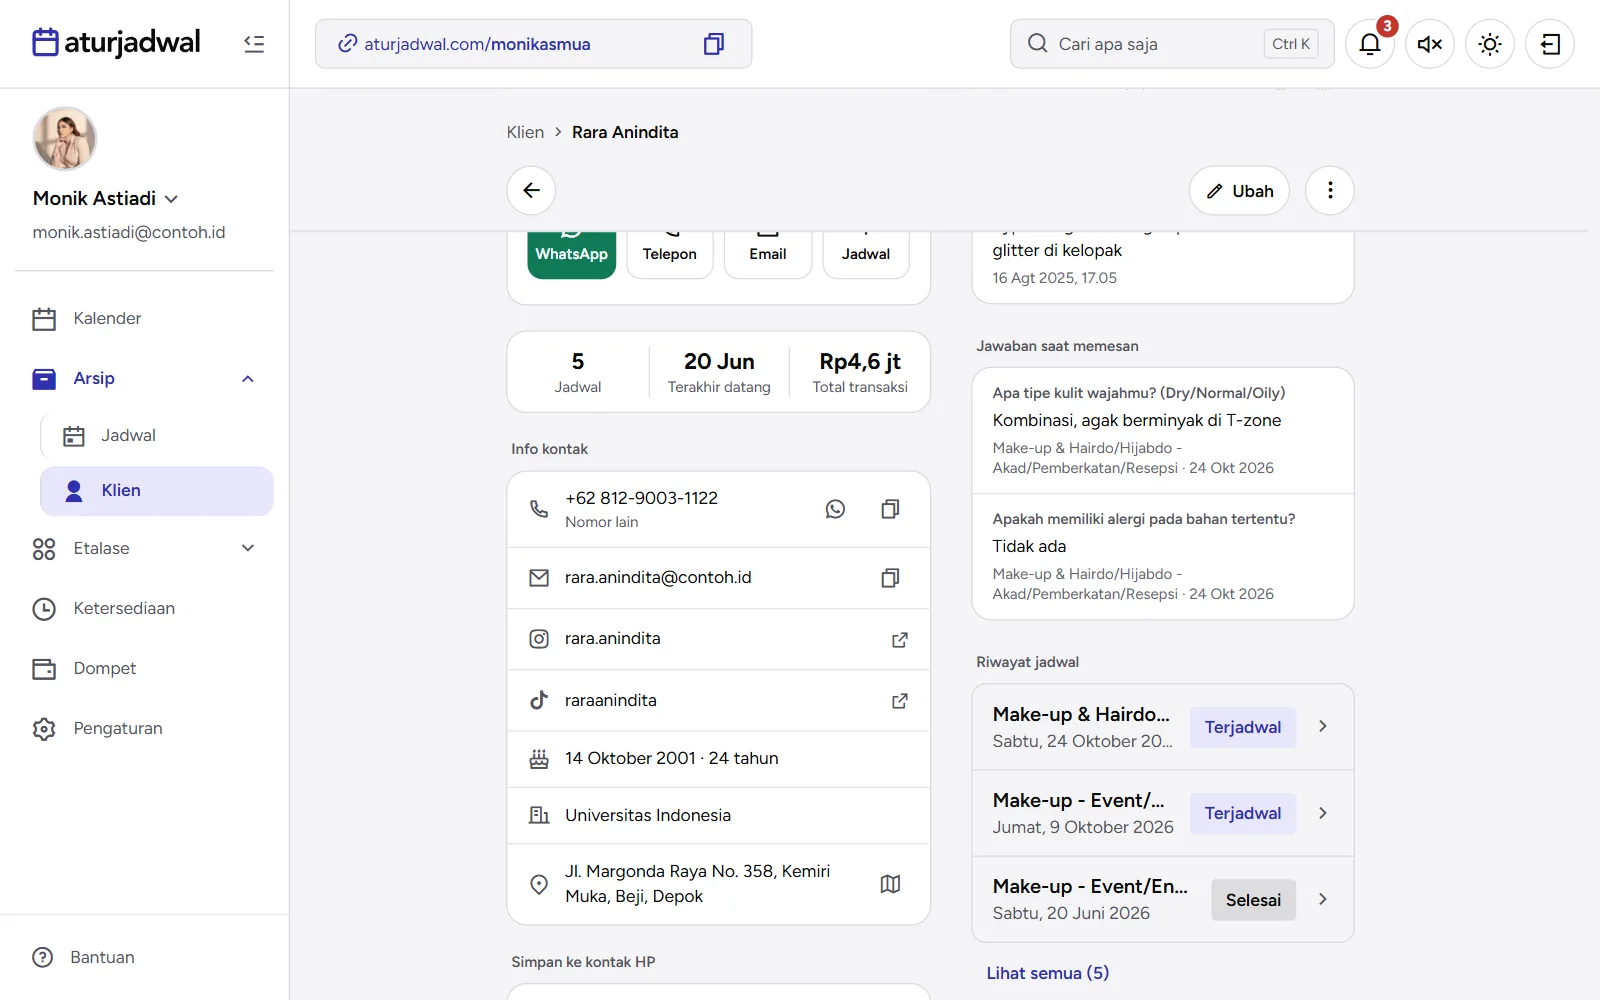Open the notifications bell
This screenshot has width=1600, height=1000.
pos(1370,44)
